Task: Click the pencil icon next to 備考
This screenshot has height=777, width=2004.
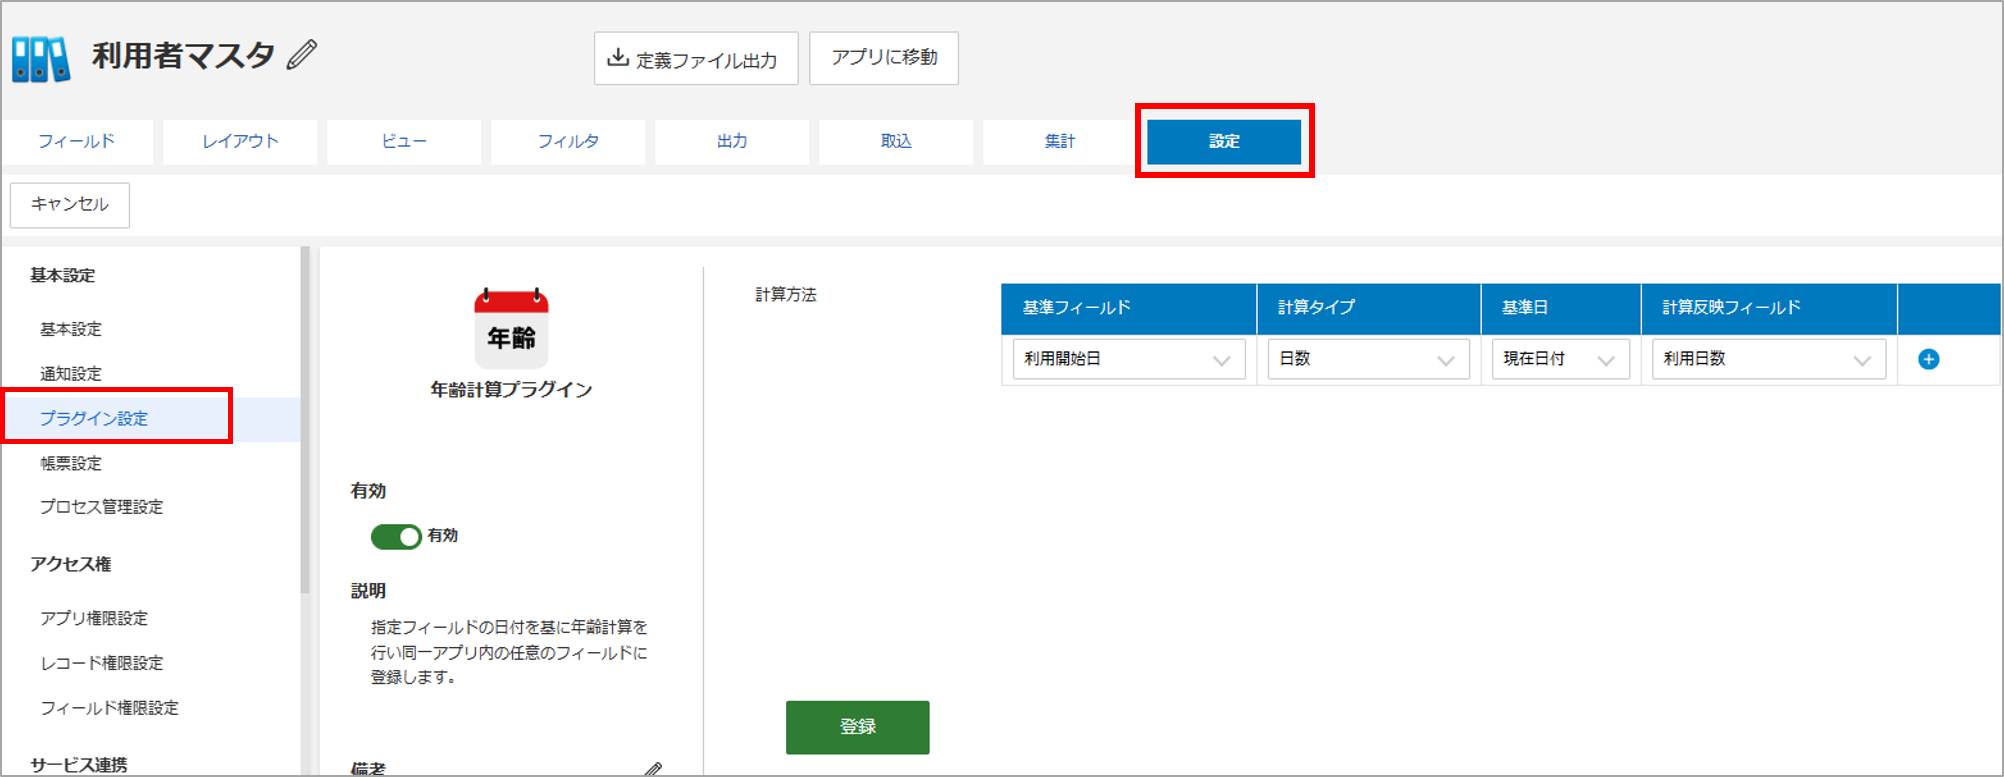Action: 653,768
